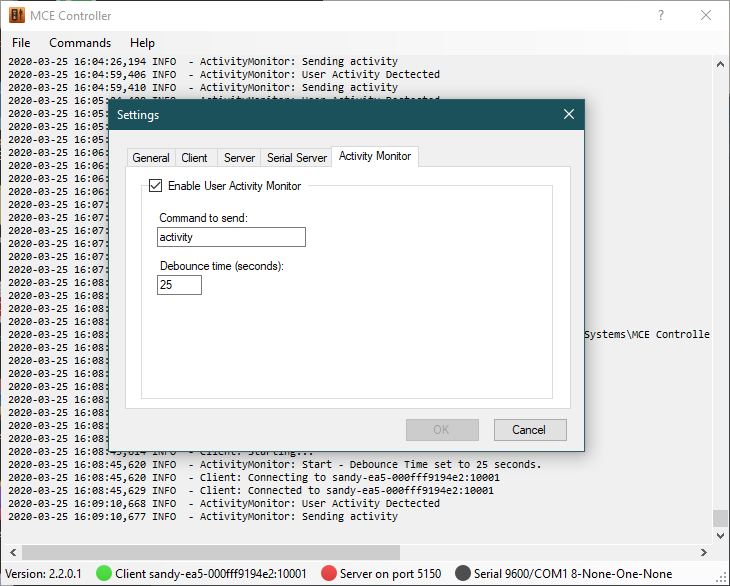Click the 16:09:10,677 Sending activity log line
Image resolution: width=730 pixels, height=586 pixels.
(x=203, y=517)
